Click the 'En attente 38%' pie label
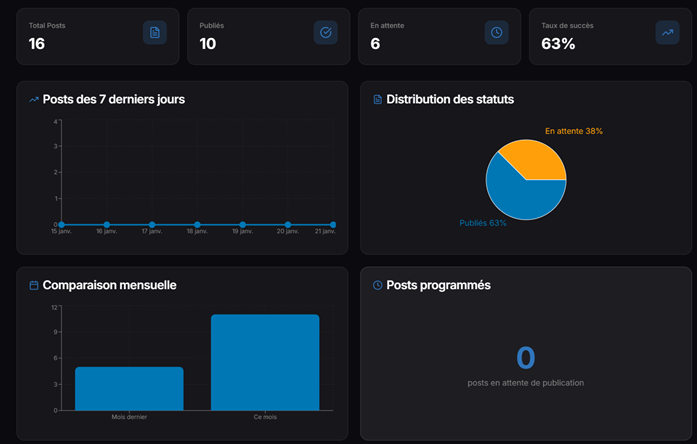This screenshot has height=444, width=697. [574, 131]
